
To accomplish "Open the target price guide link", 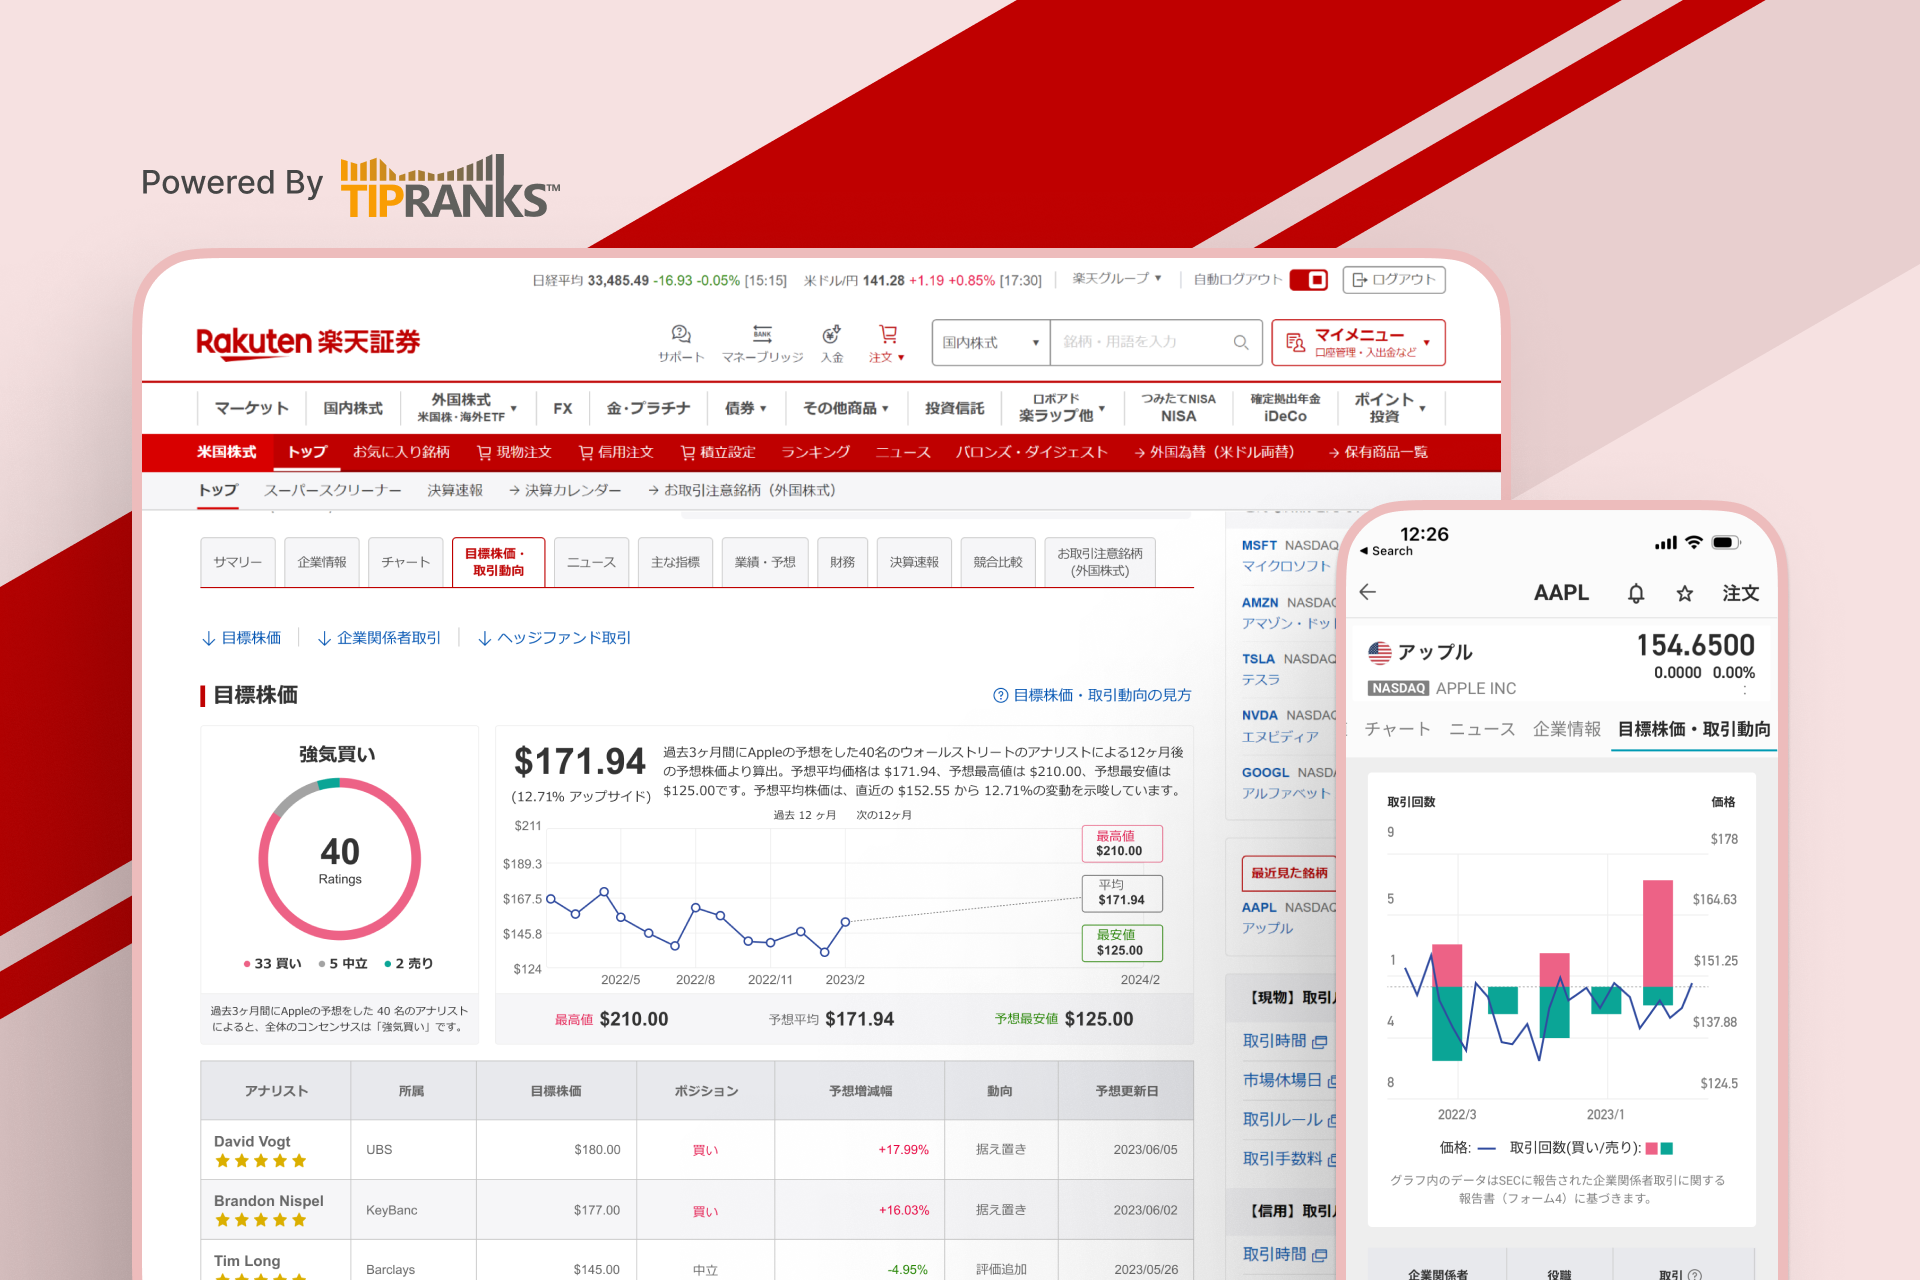I will (x=1092, y=695).
